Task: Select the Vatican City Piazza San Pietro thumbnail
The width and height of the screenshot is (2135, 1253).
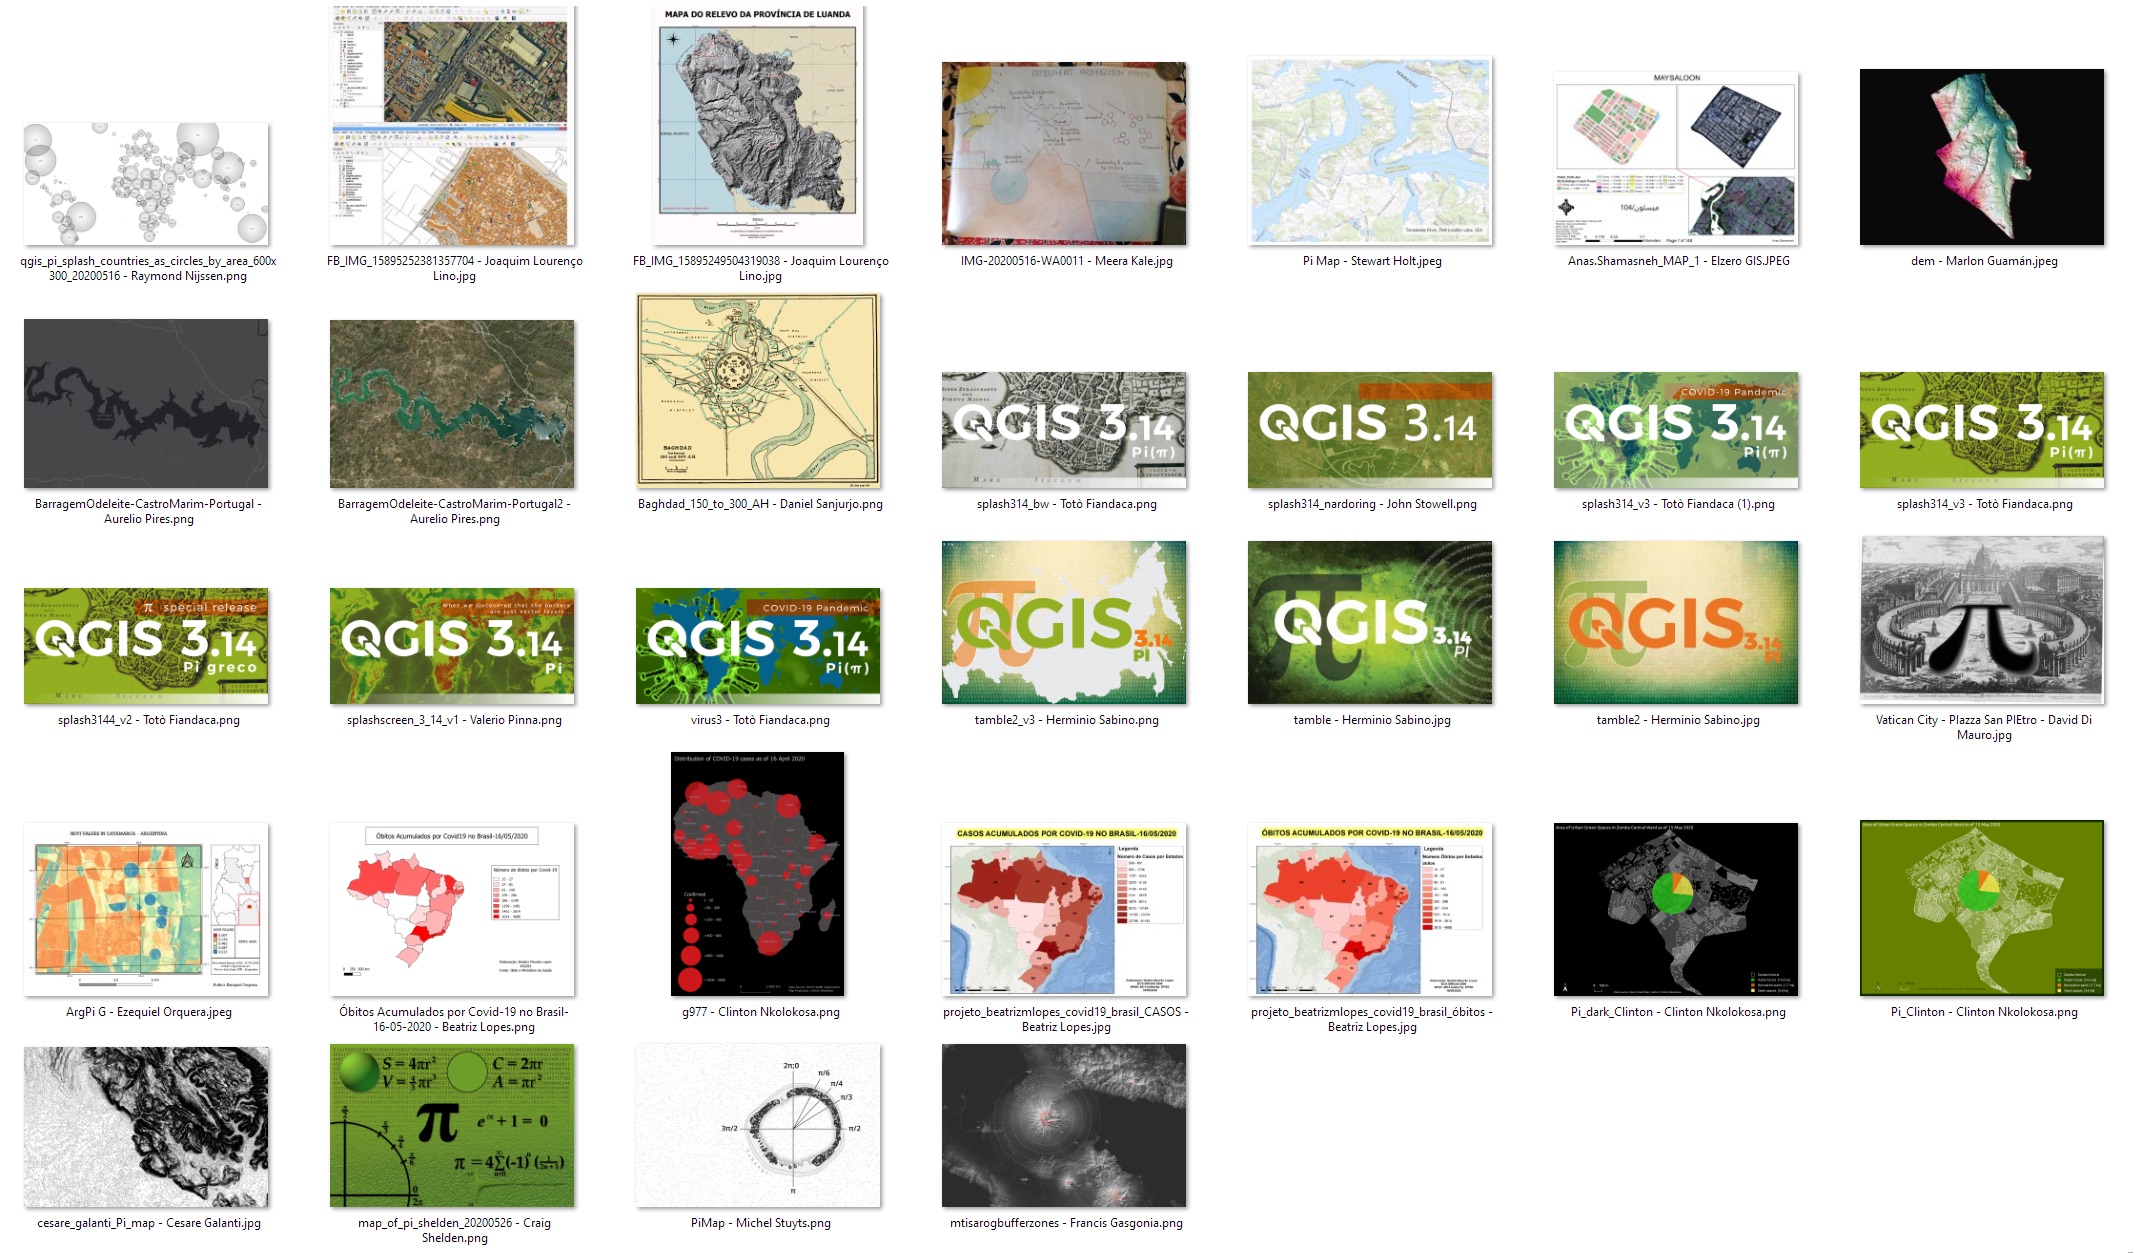Action: (x=1982, y=620)
